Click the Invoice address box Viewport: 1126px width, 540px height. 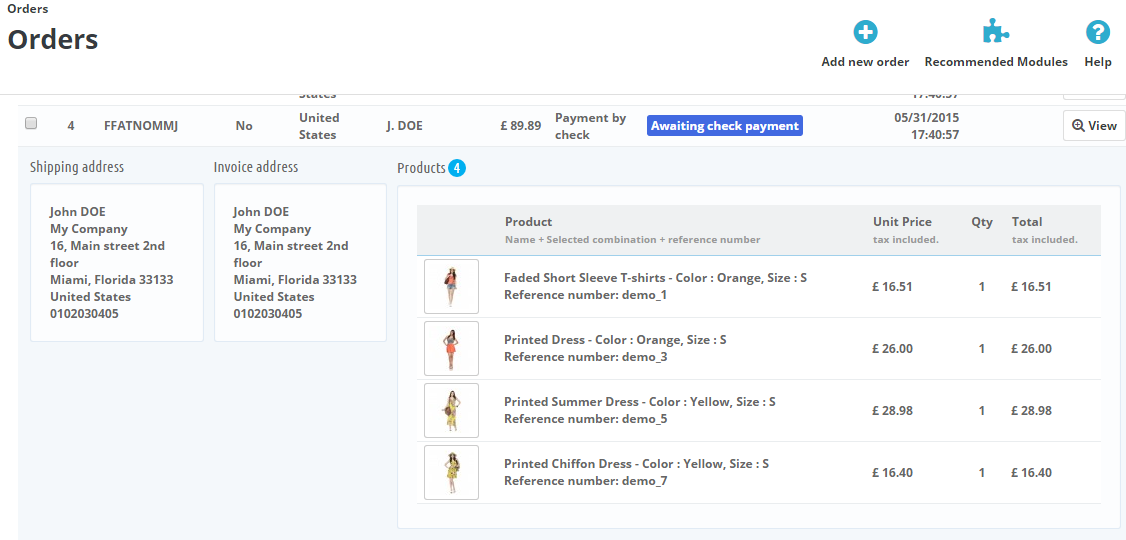[299, 262]
